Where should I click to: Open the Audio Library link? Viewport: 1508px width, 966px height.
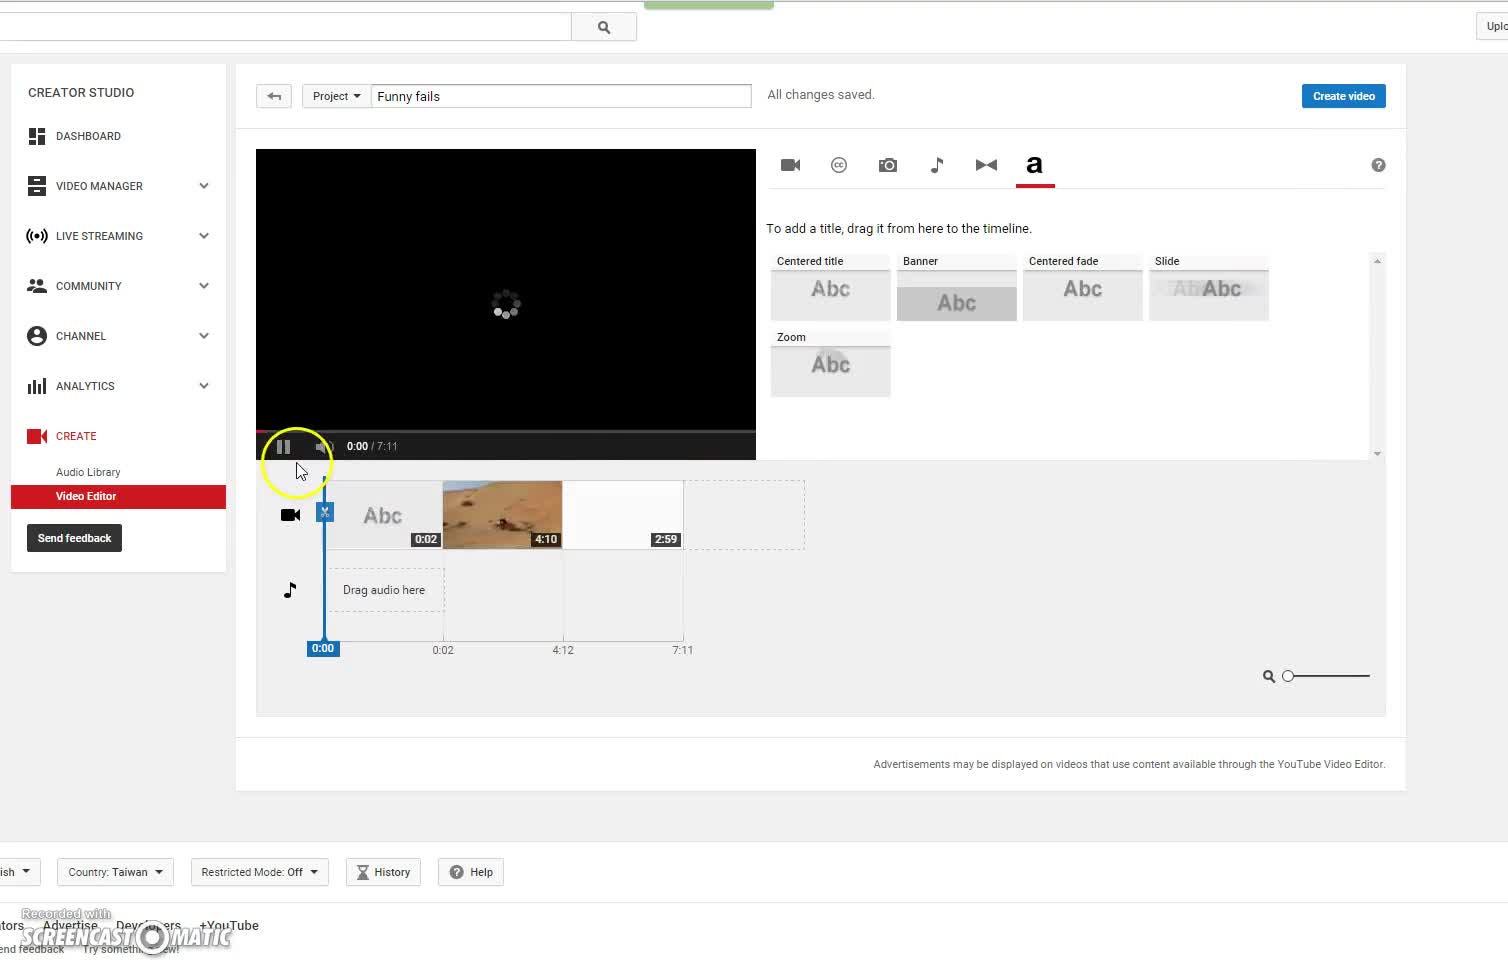click(x=88, y=472)
